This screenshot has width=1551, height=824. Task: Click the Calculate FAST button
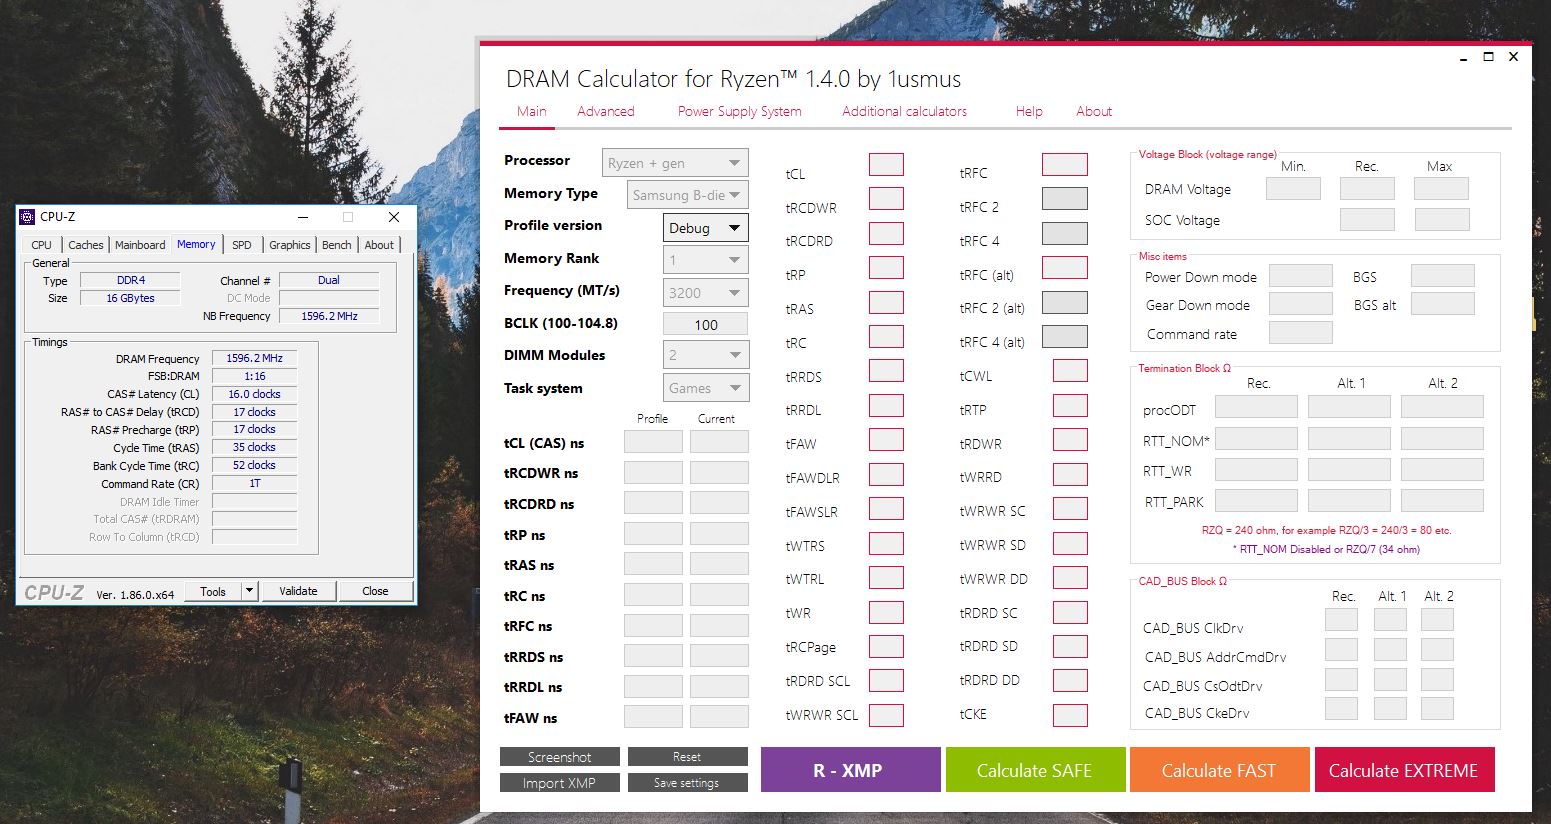(x=1219, y=770)
